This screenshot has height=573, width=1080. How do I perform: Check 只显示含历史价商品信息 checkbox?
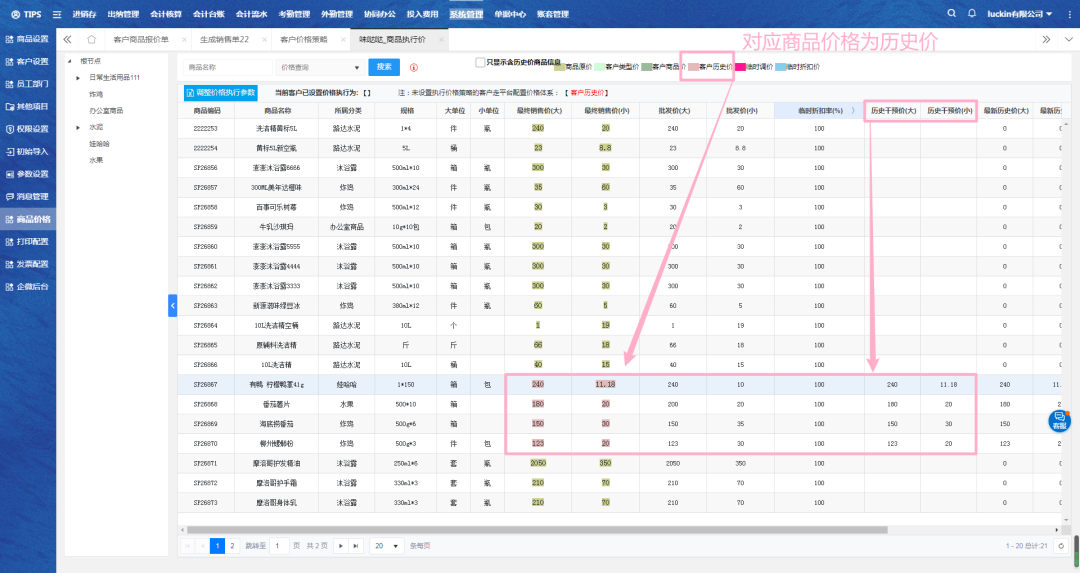click(x=480, y=62)
